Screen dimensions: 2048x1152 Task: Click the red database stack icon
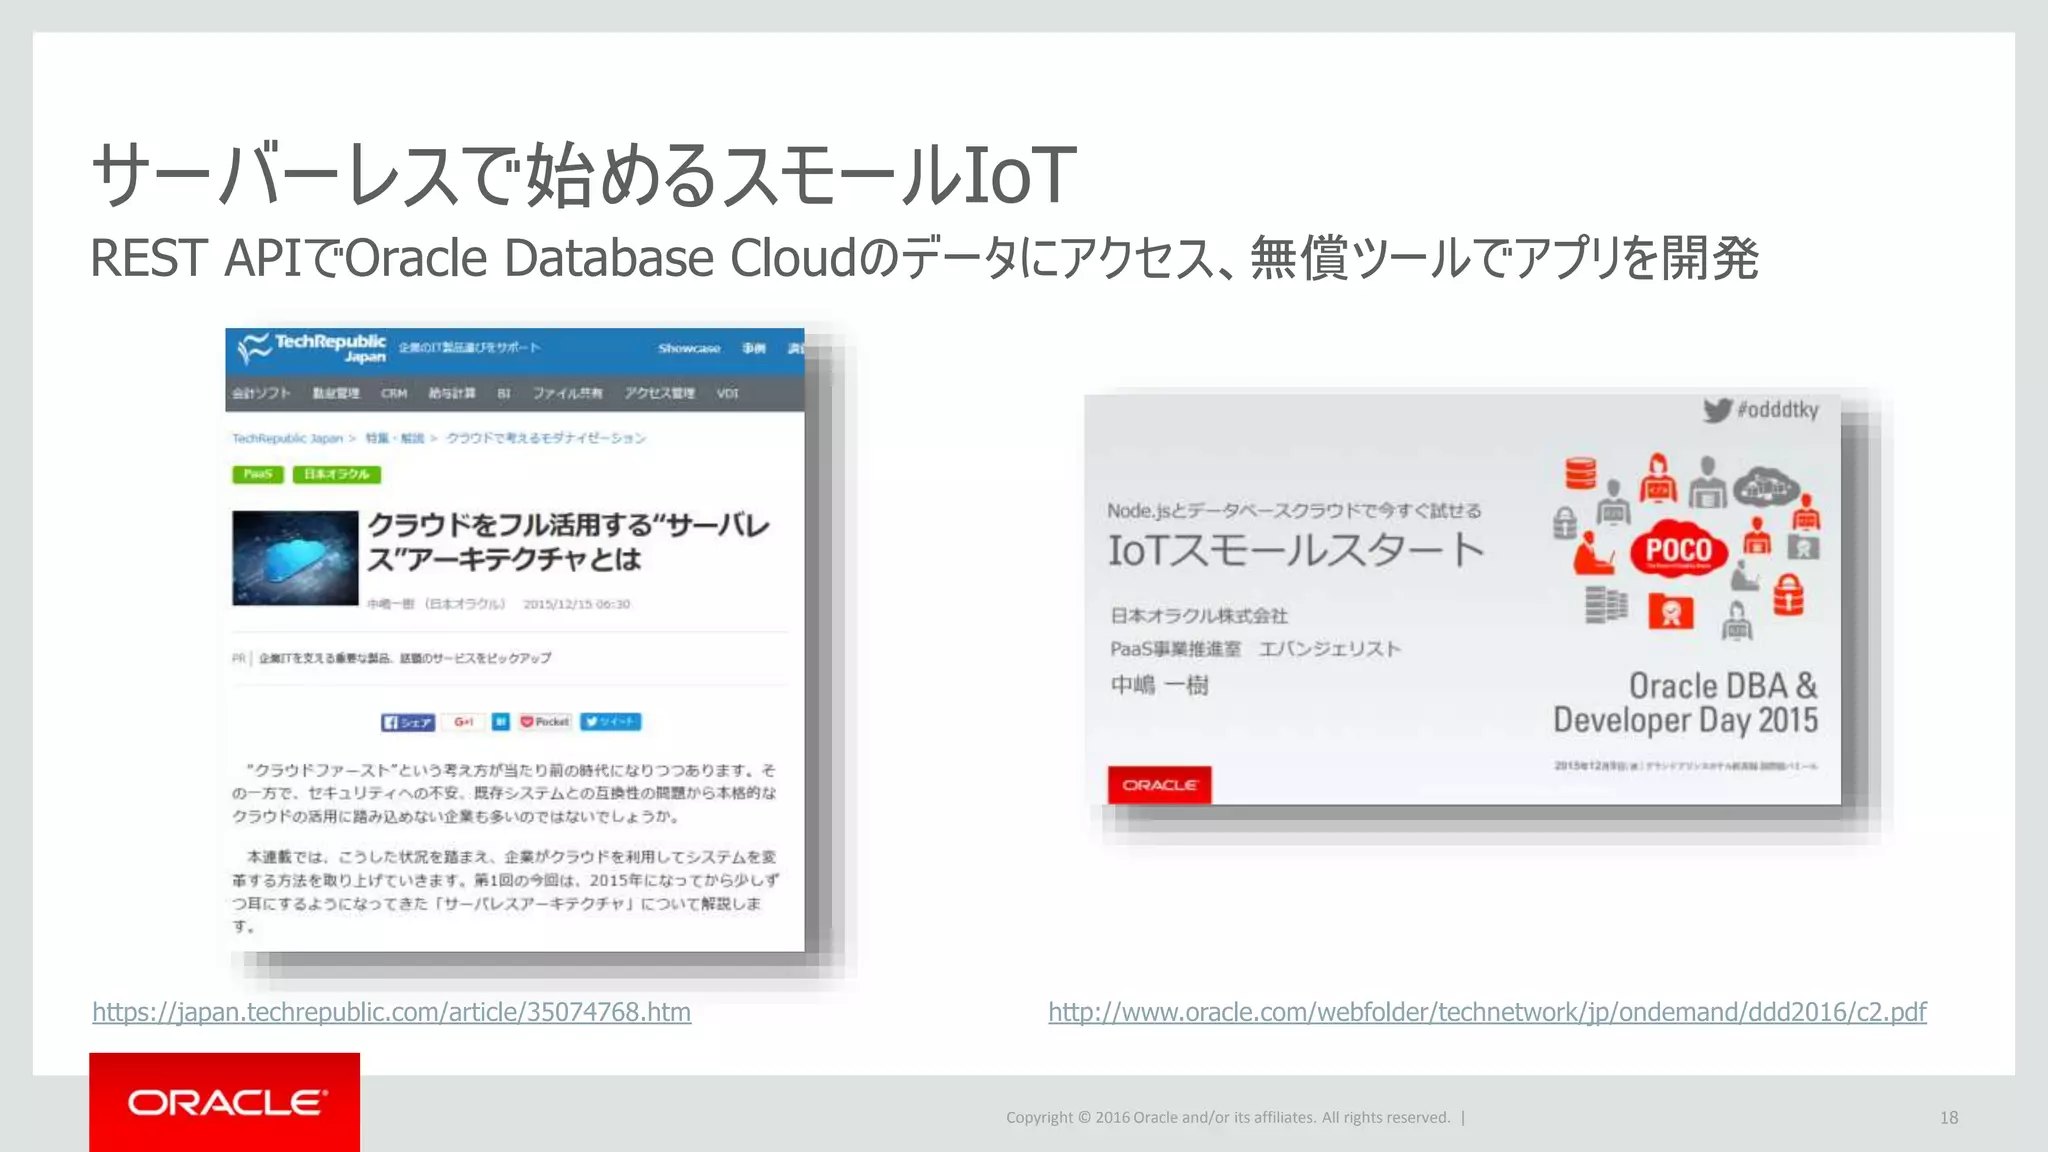click(1581, 473)
